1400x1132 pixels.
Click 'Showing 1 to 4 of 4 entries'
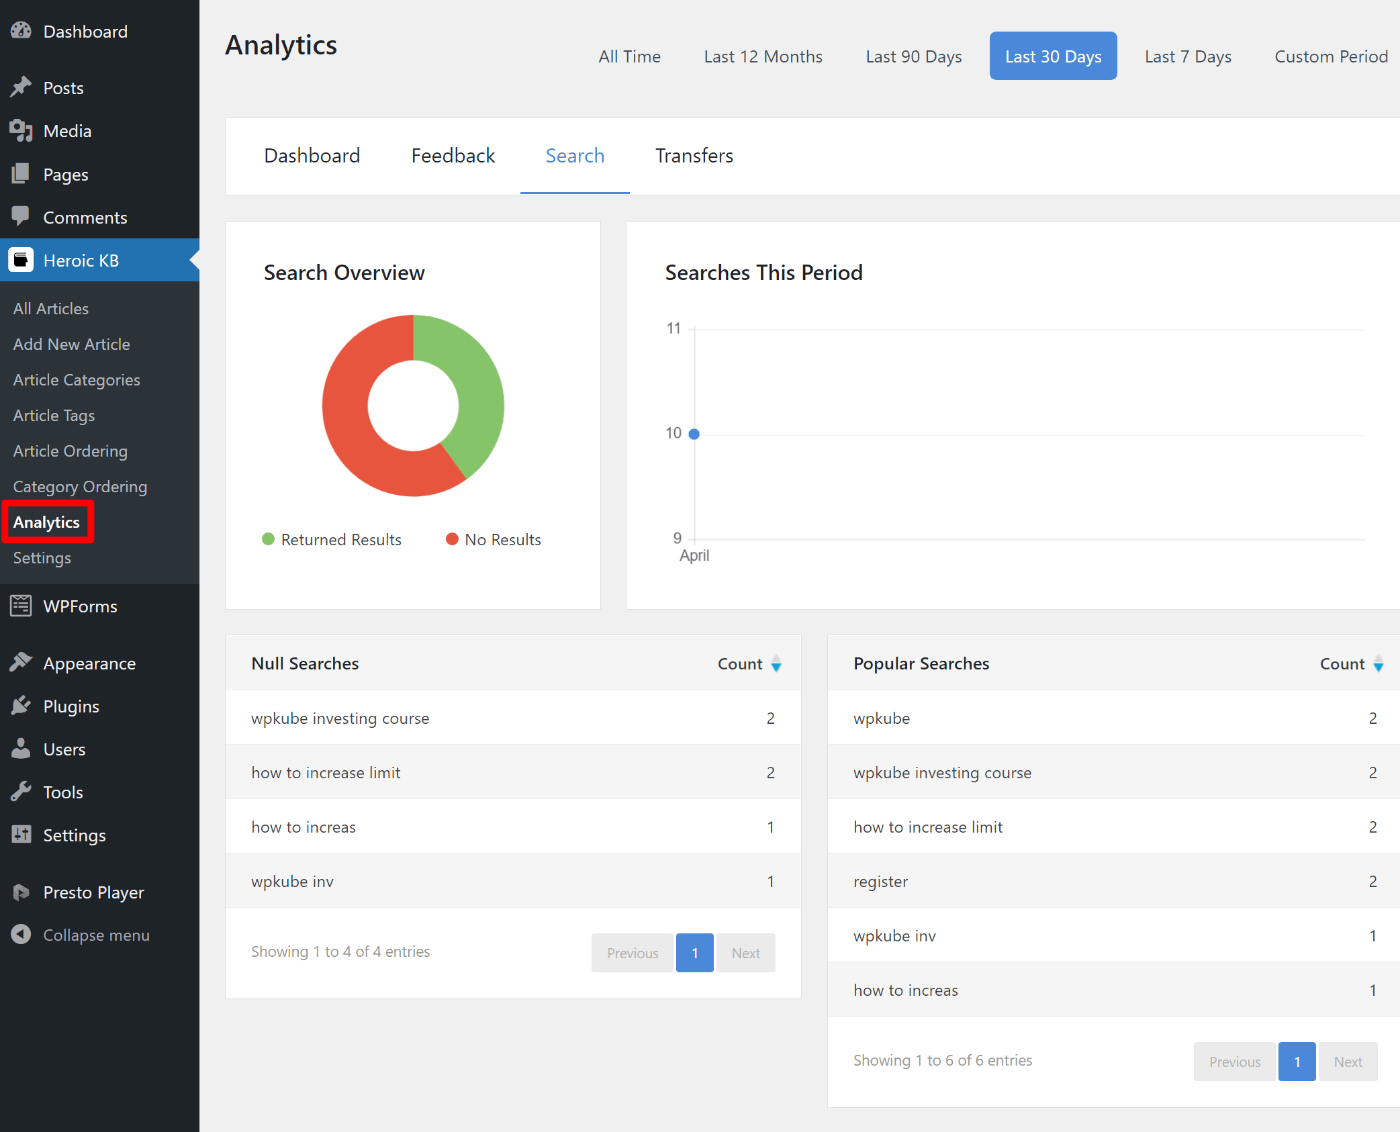coord(341,951)
